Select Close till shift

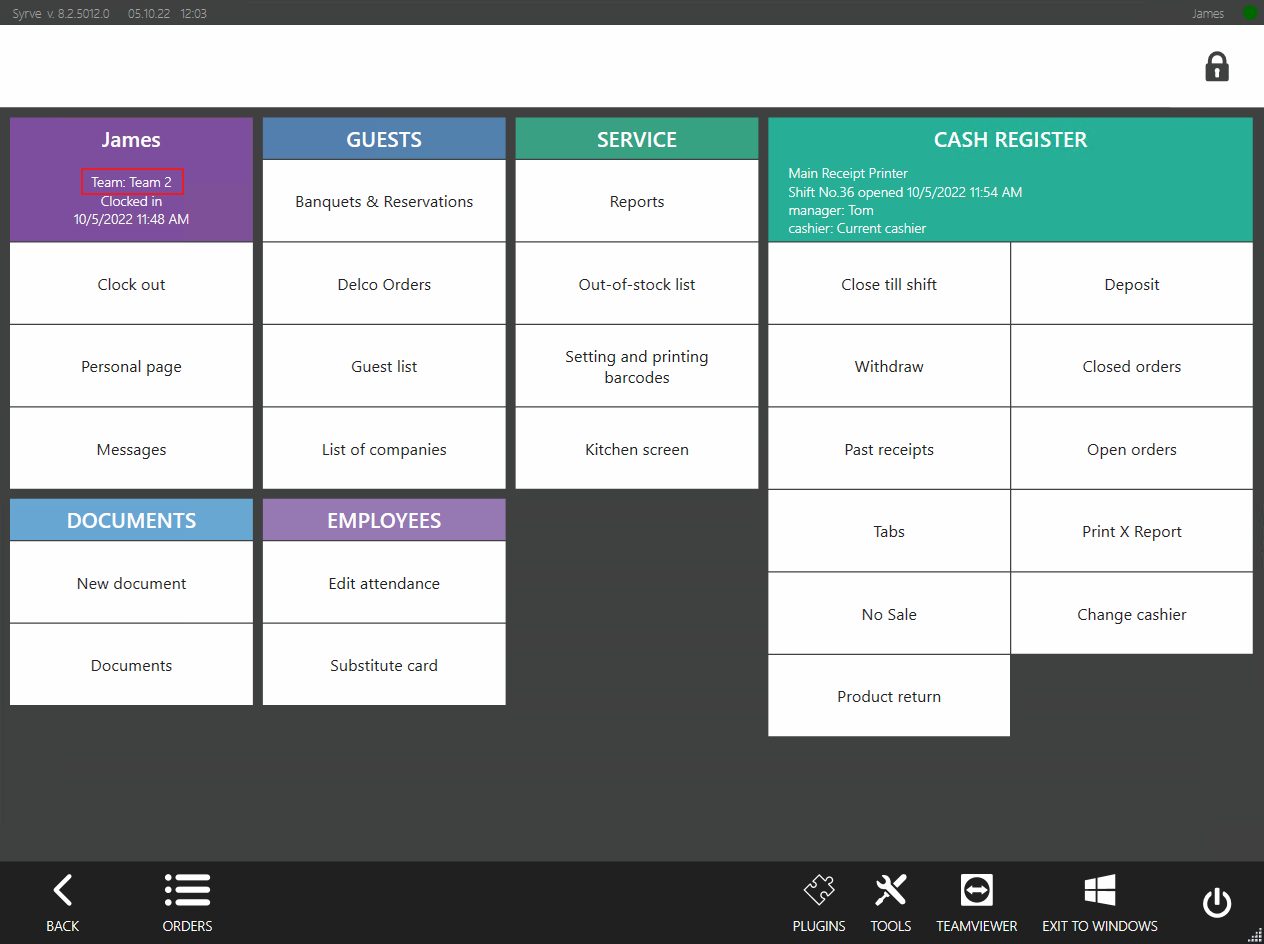[x=889, y=284]
